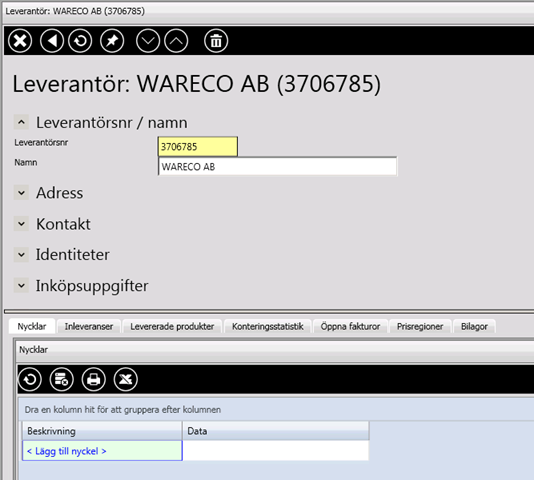534x480 pixels.
Task: Click the Identiteter section heading
Action: coord(73,254)
